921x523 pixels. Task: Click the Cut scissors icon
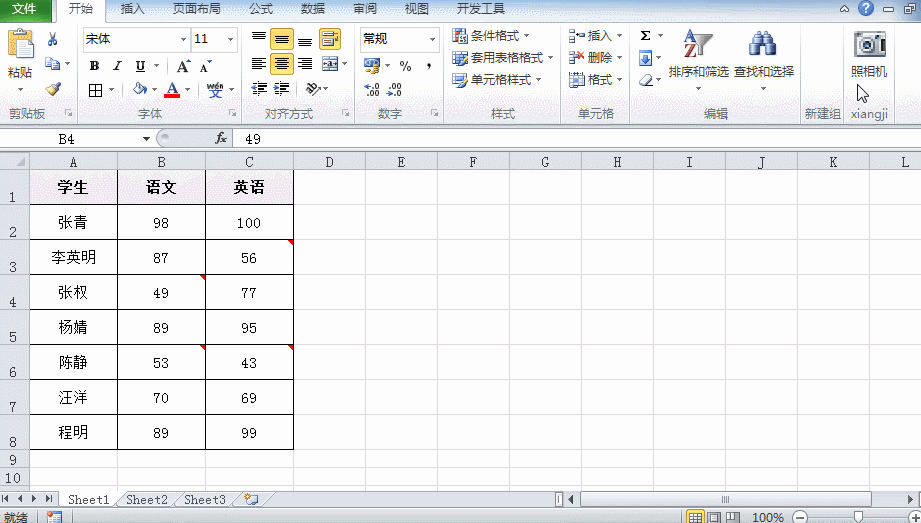(x=52, y=39)
